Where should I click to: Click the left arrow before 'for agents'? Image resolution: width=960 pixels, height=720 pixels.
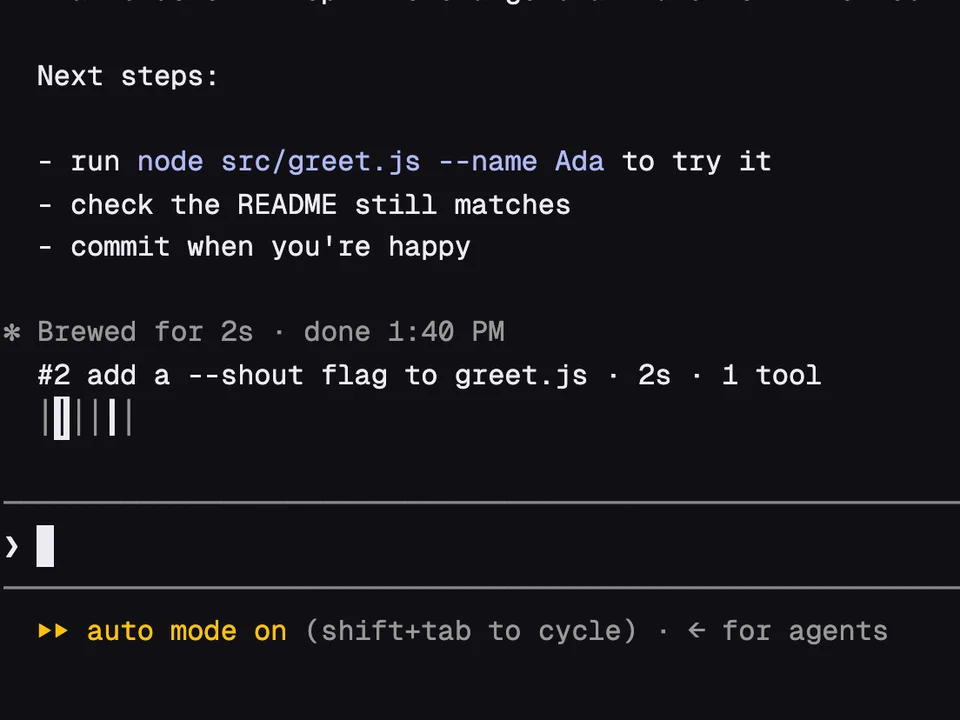(697, 630)
